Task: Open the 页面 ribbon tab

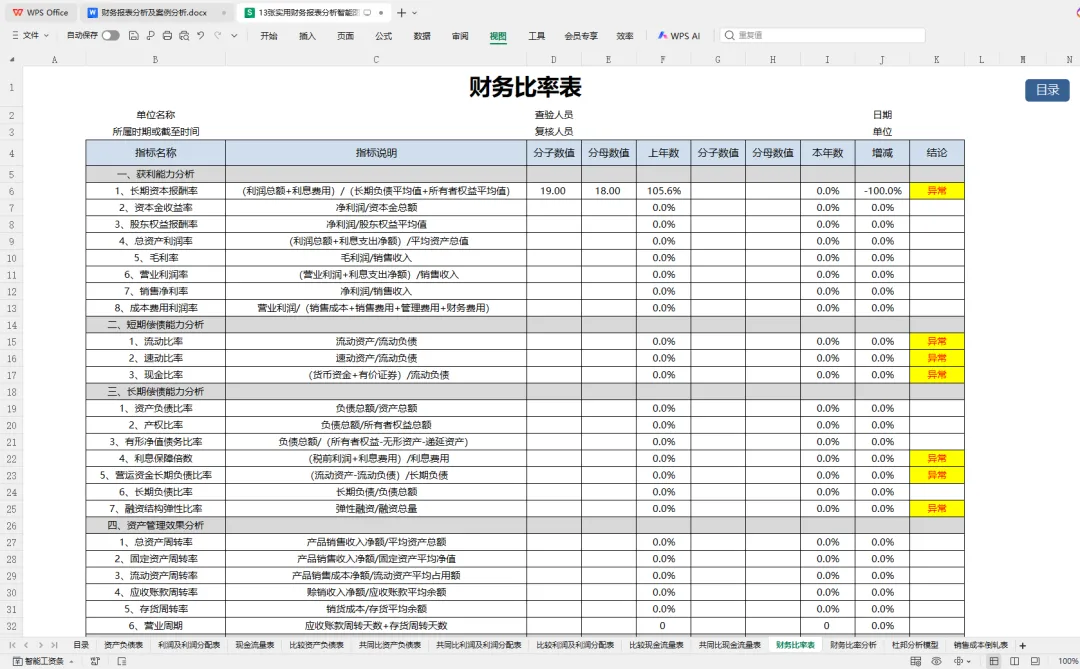Action: pos(345,36)
